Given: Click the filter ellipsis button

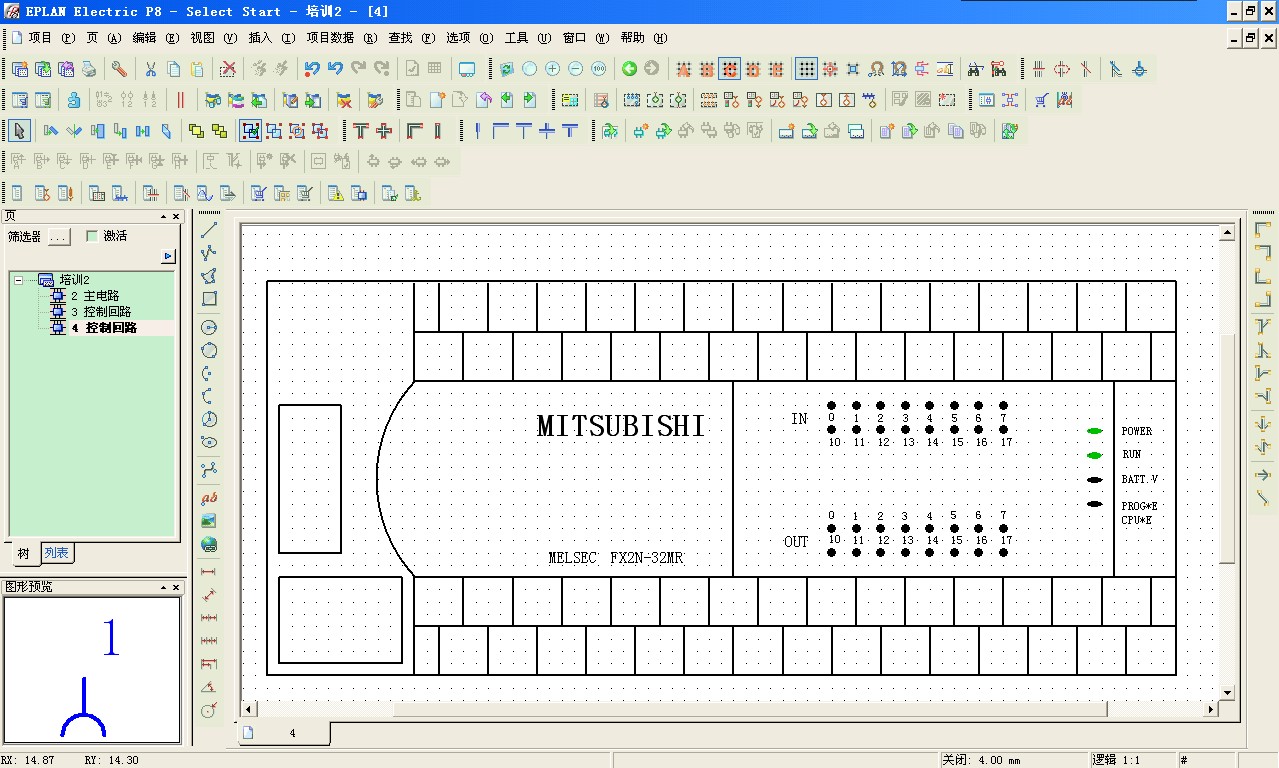Looking at the screenshot, I should coord(60,236).
